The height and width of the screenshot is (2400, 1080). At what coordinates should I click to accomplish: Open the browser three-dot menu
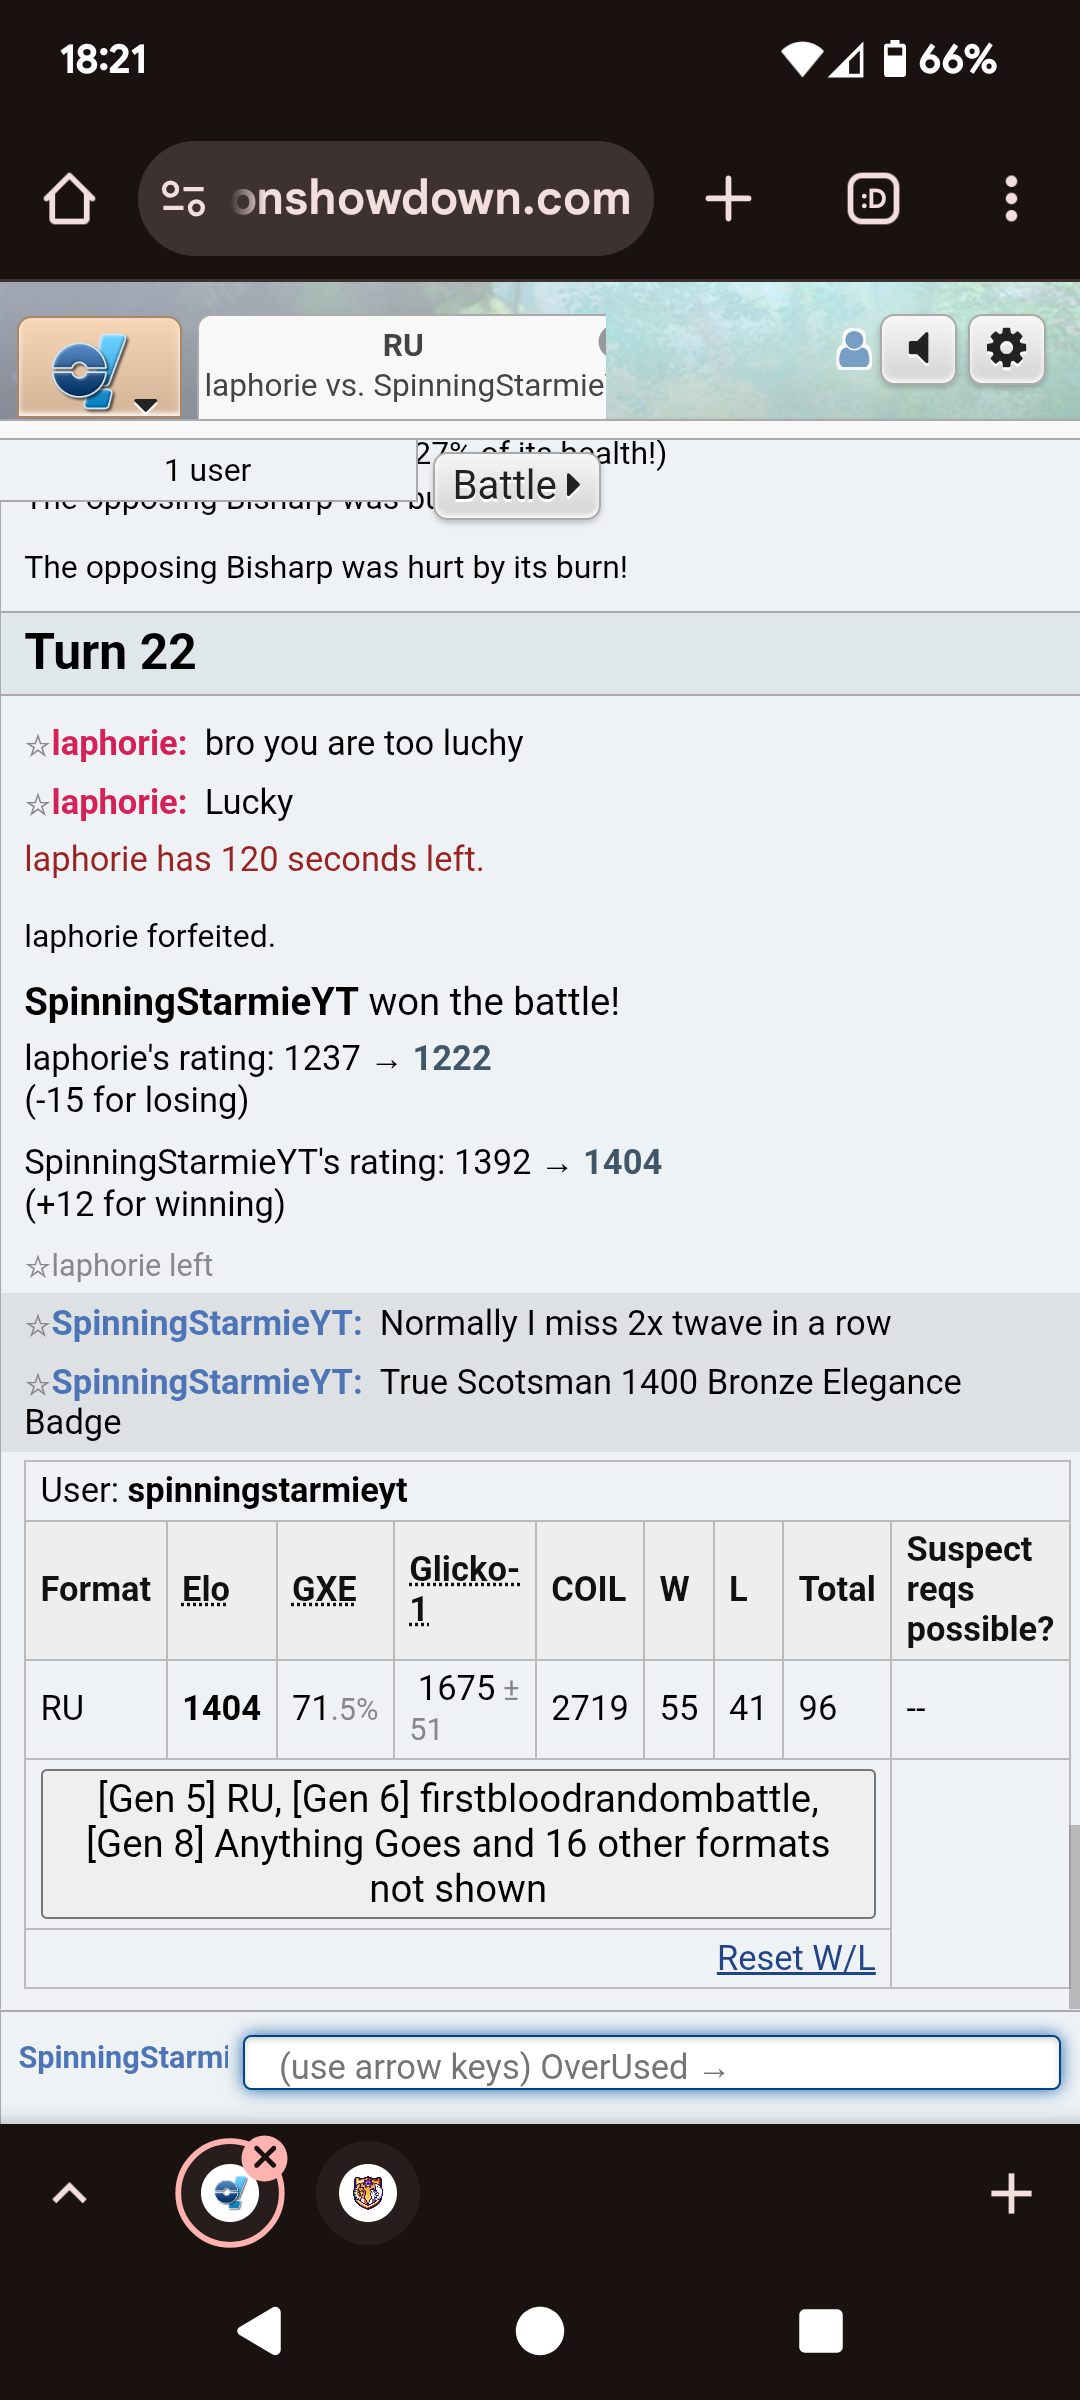(1011, 199)
